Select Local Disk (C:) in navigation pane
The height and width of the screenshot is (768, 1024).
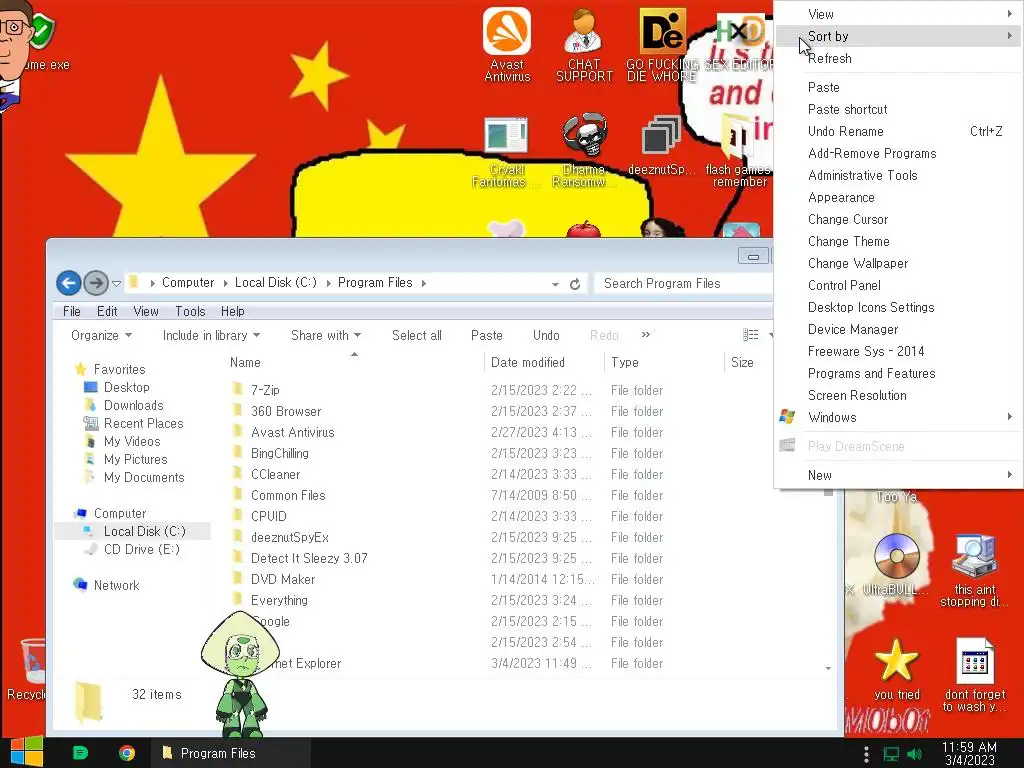pyautogui.click(x=144, y=531)
